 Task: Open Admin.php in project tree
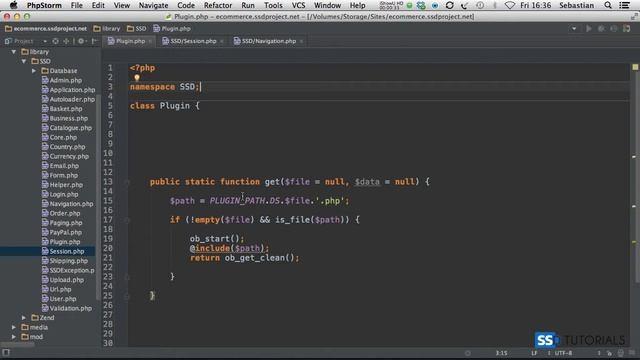[62, 80]
